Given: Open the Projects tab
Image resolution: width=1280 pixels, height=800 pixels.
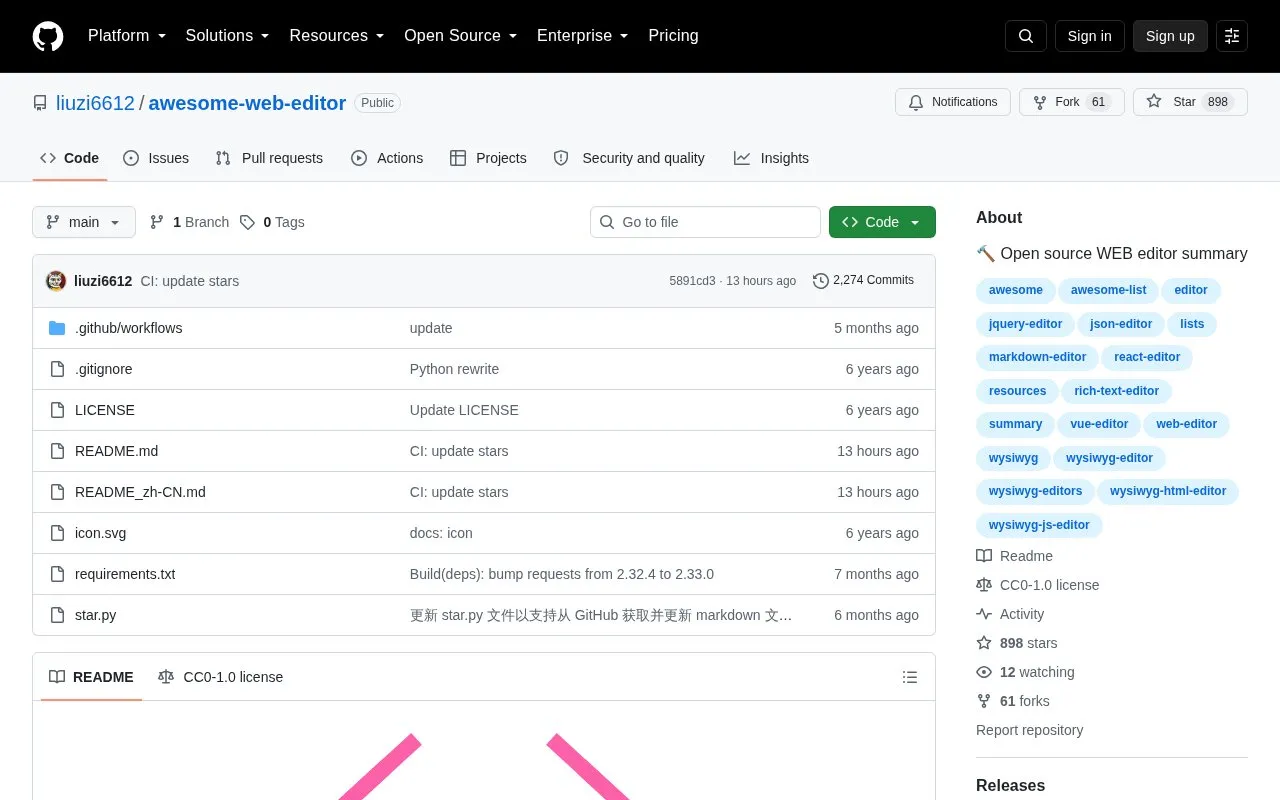Looking at the screenshot, I should coord(488,158).
